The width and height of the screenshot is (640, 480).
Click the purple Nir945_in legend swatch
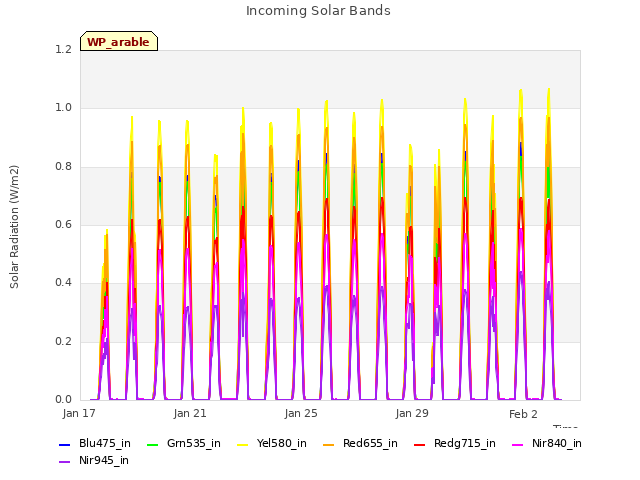(65, 462)
